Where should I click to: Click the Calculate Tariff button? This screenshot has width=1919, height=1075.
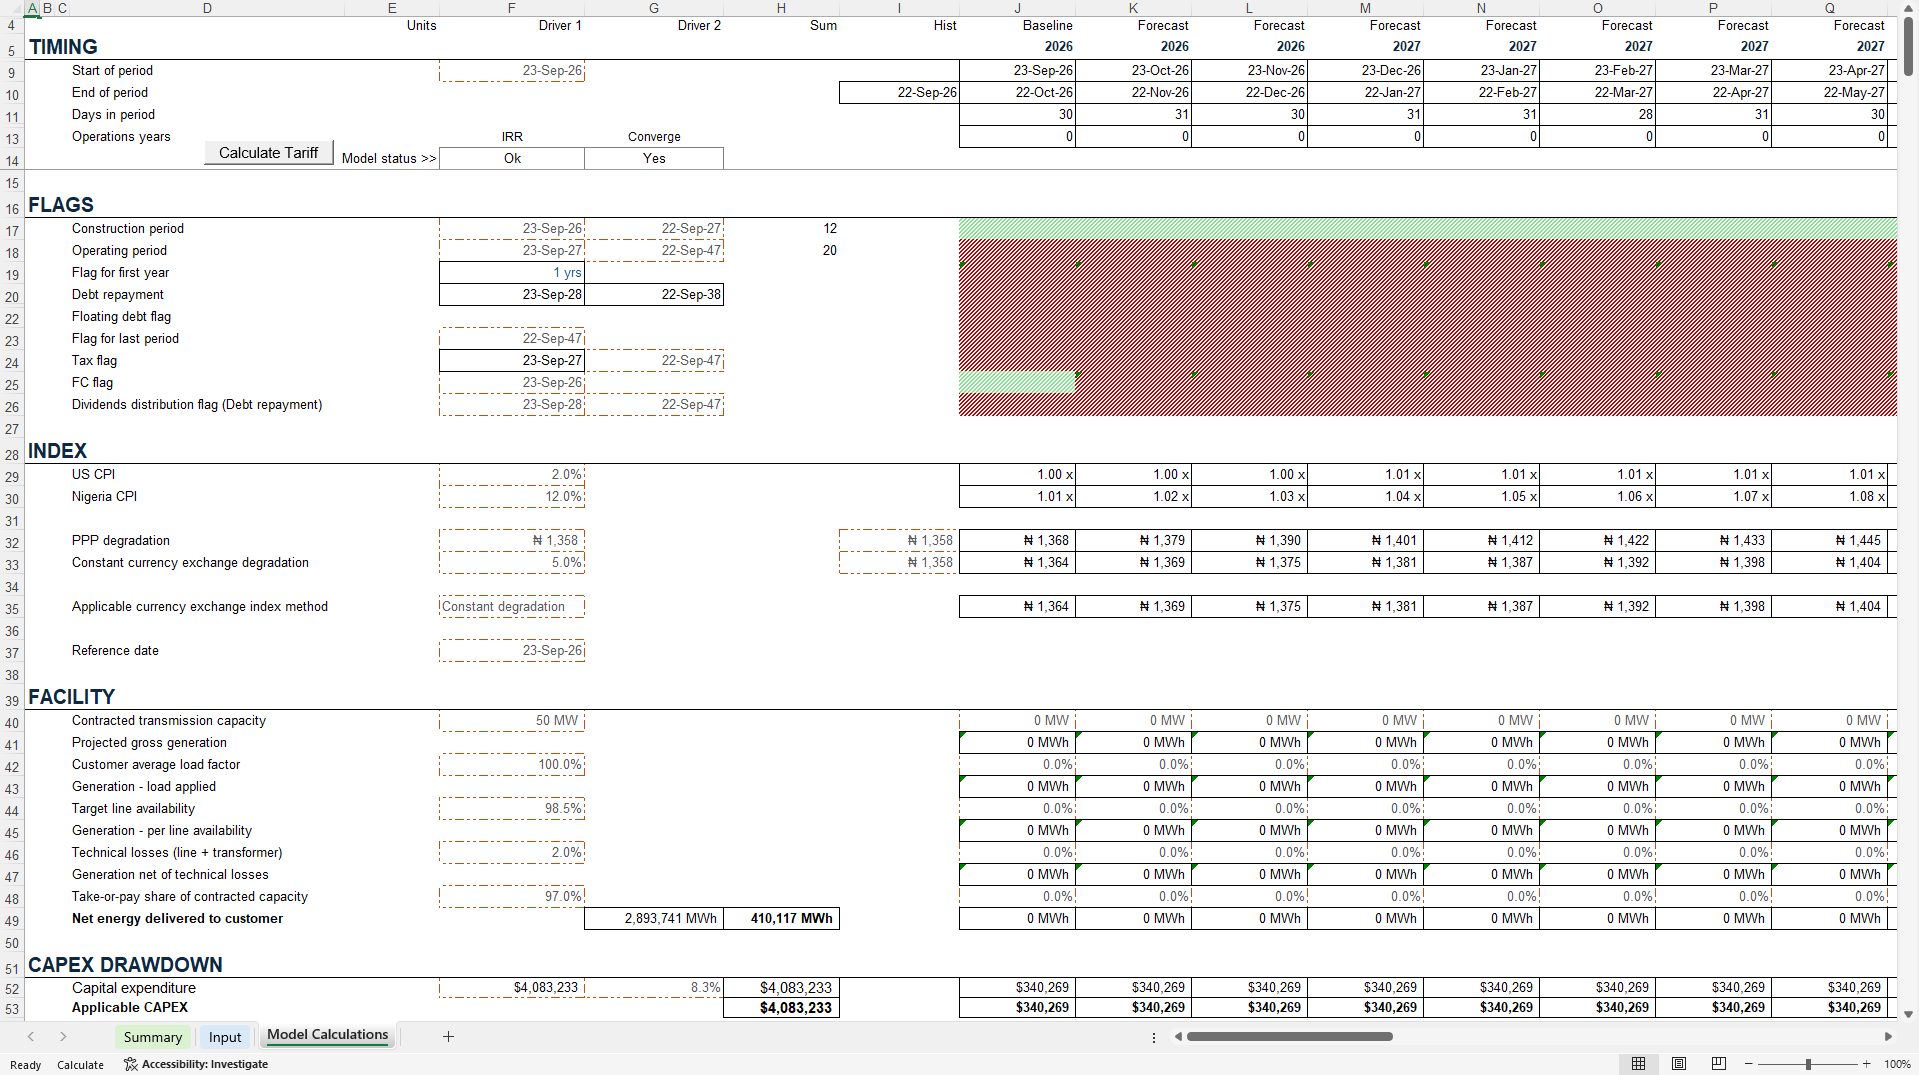click(x=268, y=153)
